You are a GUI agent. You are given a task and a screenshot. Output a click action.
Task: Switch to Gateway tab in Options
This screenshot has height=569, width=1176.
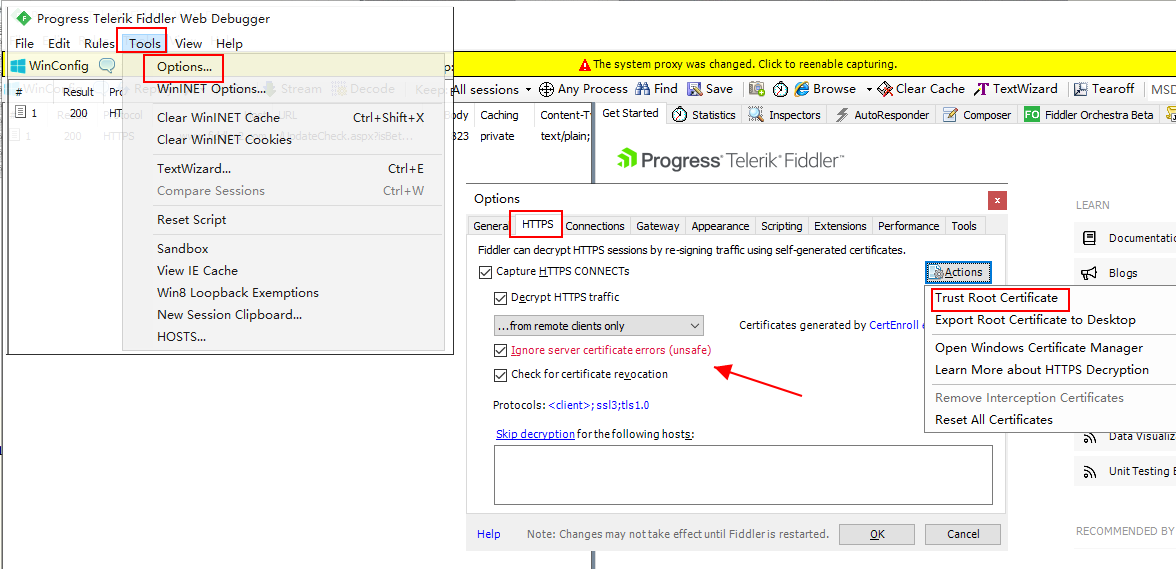(x=658, y=226)
